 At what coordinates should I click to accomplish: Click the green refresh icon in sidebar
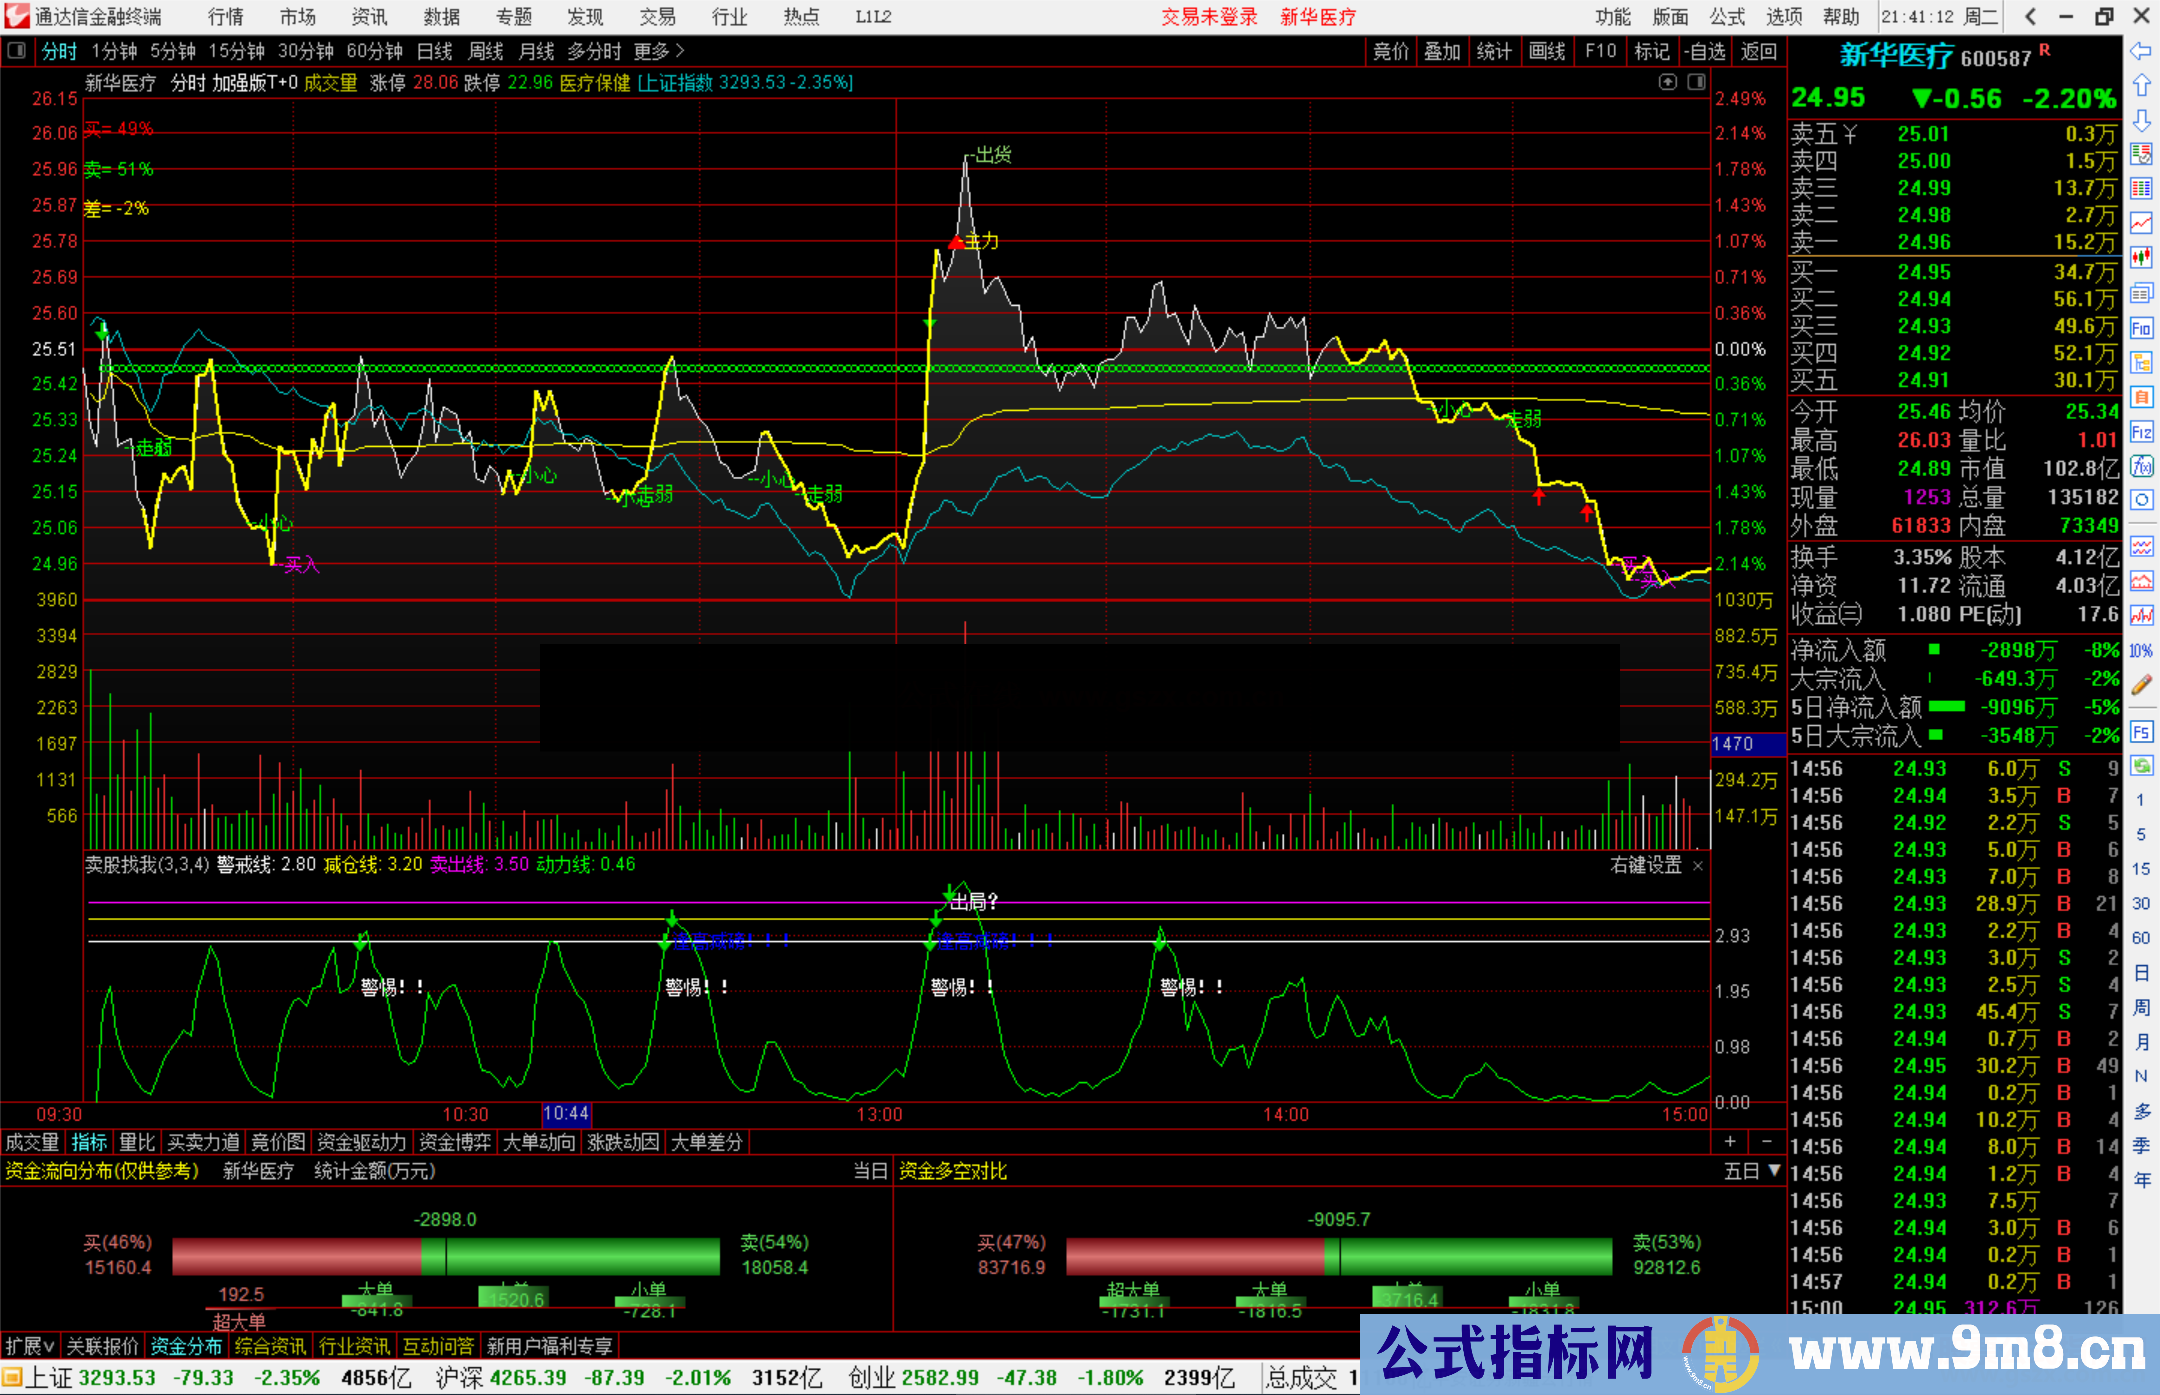point(2141,766)
